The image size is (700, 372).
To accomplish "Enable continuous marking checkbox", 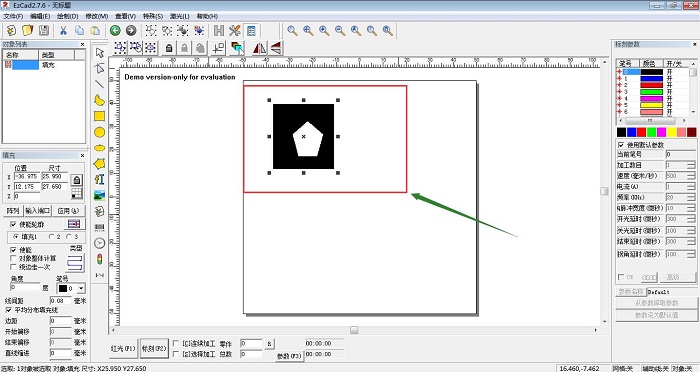I will click(176, 343).
